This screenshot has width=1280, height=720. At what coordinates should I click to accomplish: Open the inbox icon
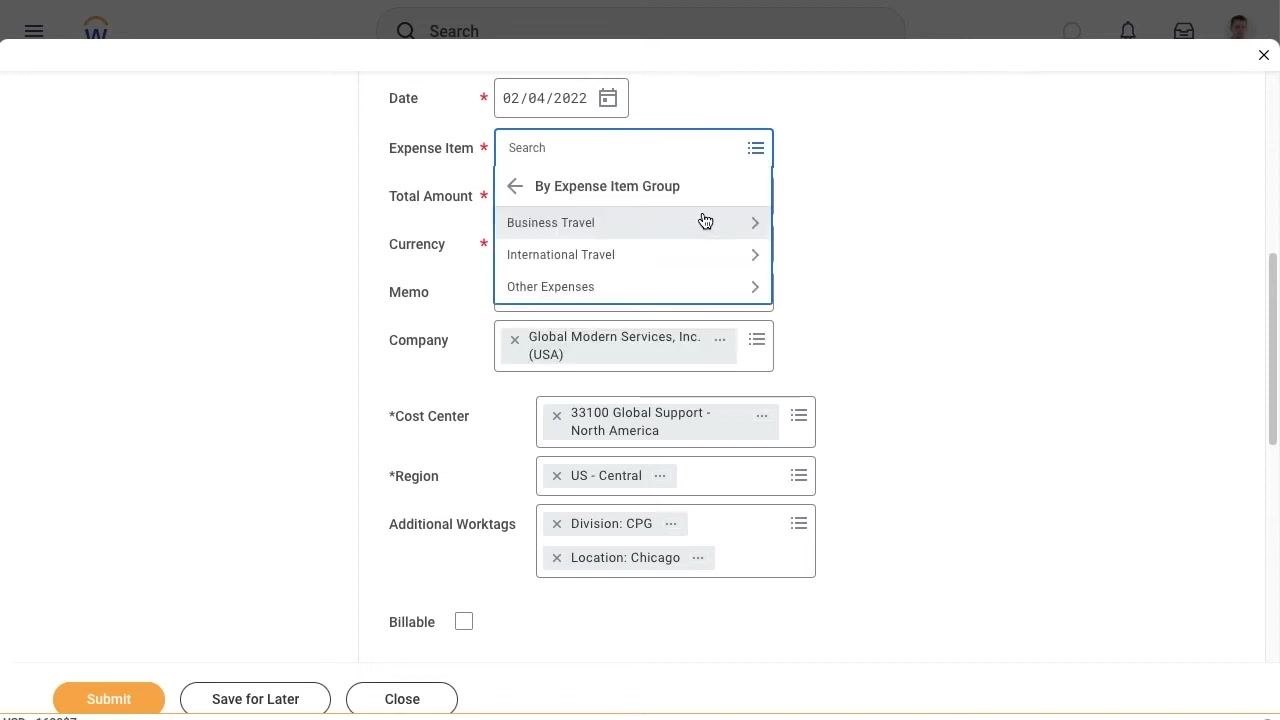1184,31
